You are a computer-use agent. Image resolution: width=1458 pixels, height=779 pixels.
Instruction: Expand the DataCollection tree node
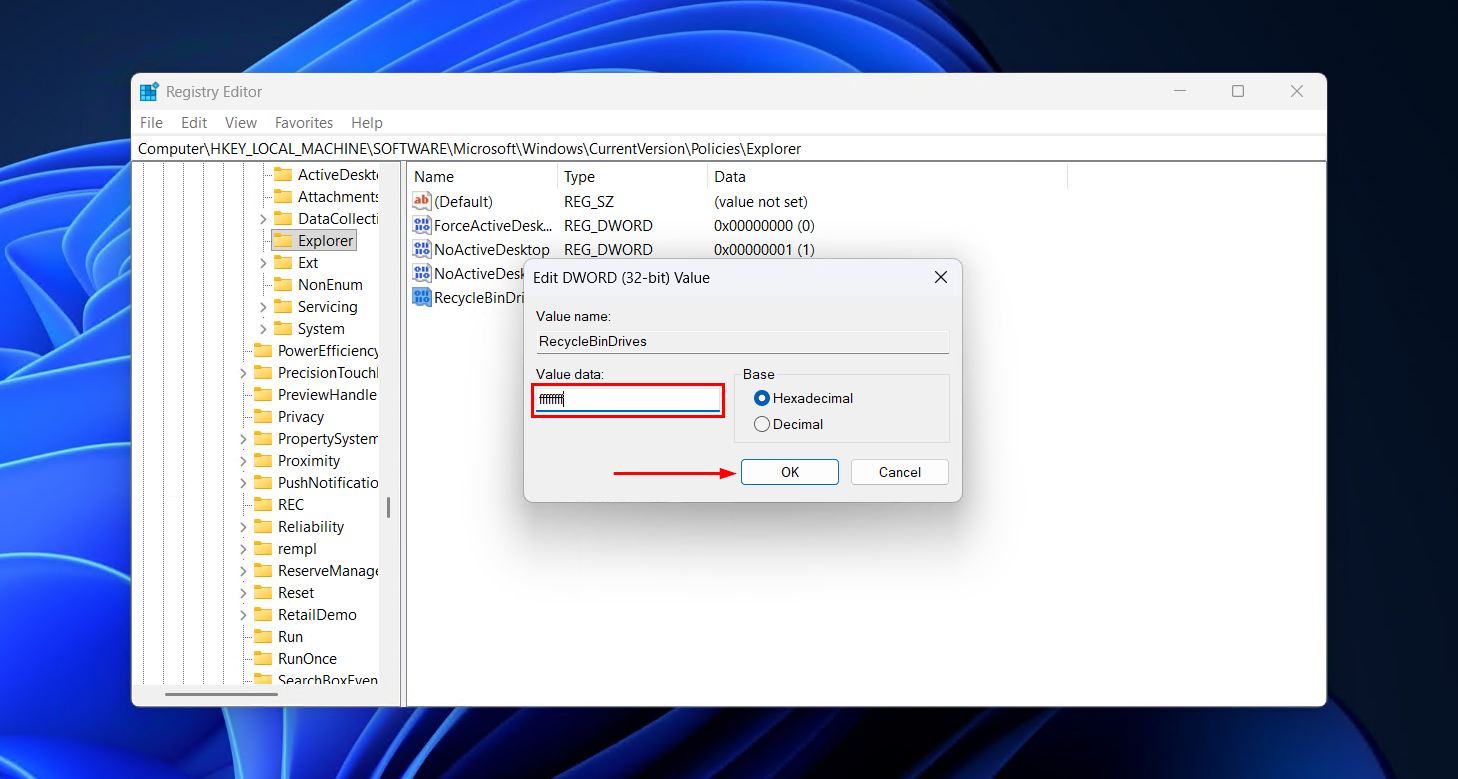coord(263,219)
